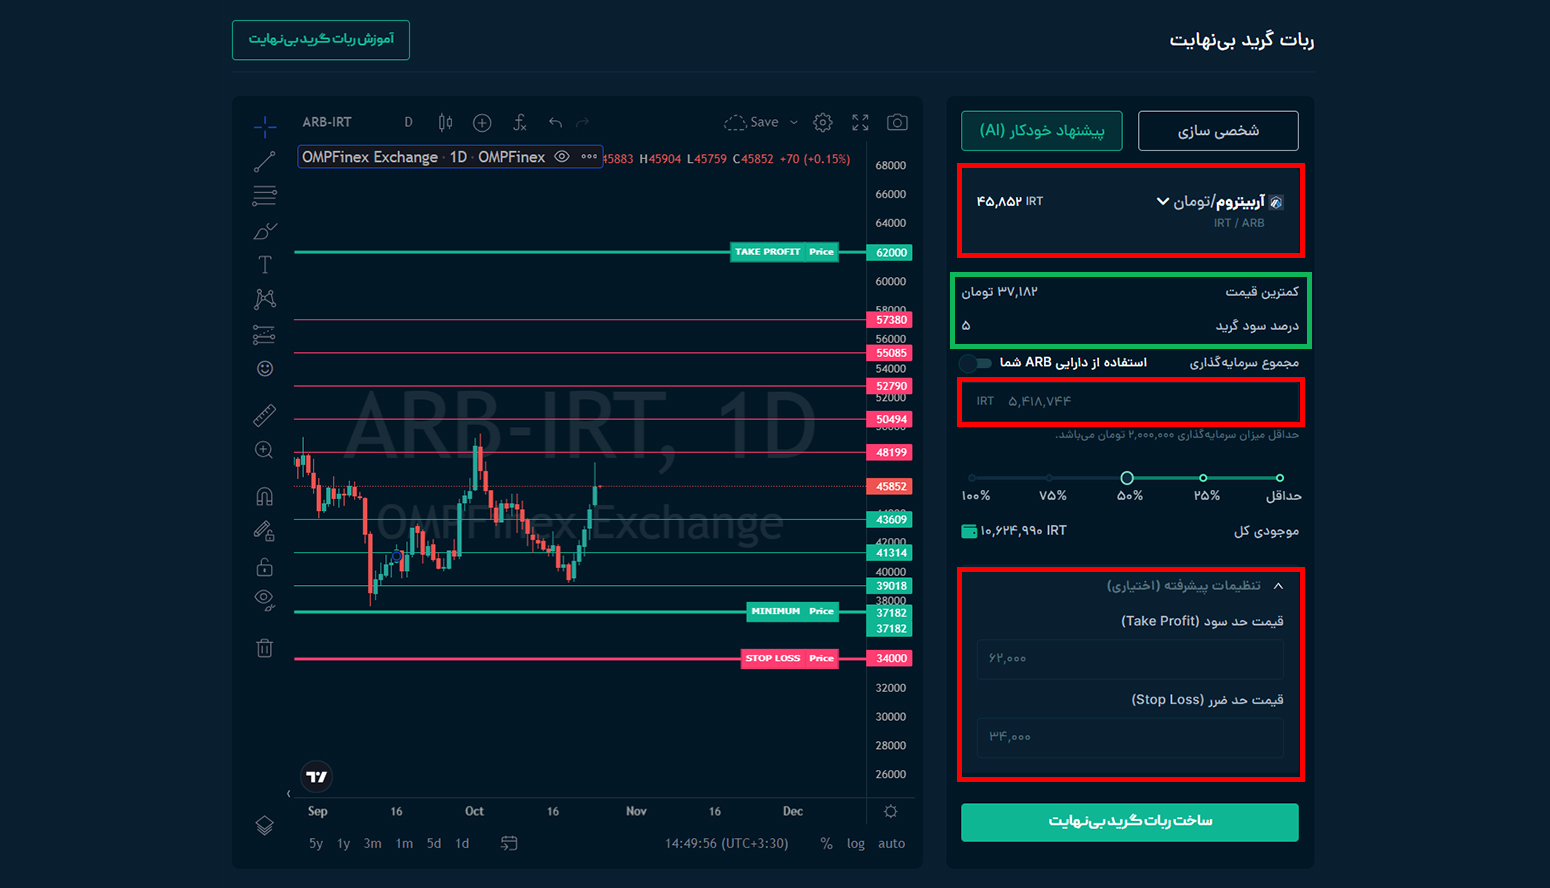
Task: Toggle log scale on chart
Action: [x=856, y=843]
